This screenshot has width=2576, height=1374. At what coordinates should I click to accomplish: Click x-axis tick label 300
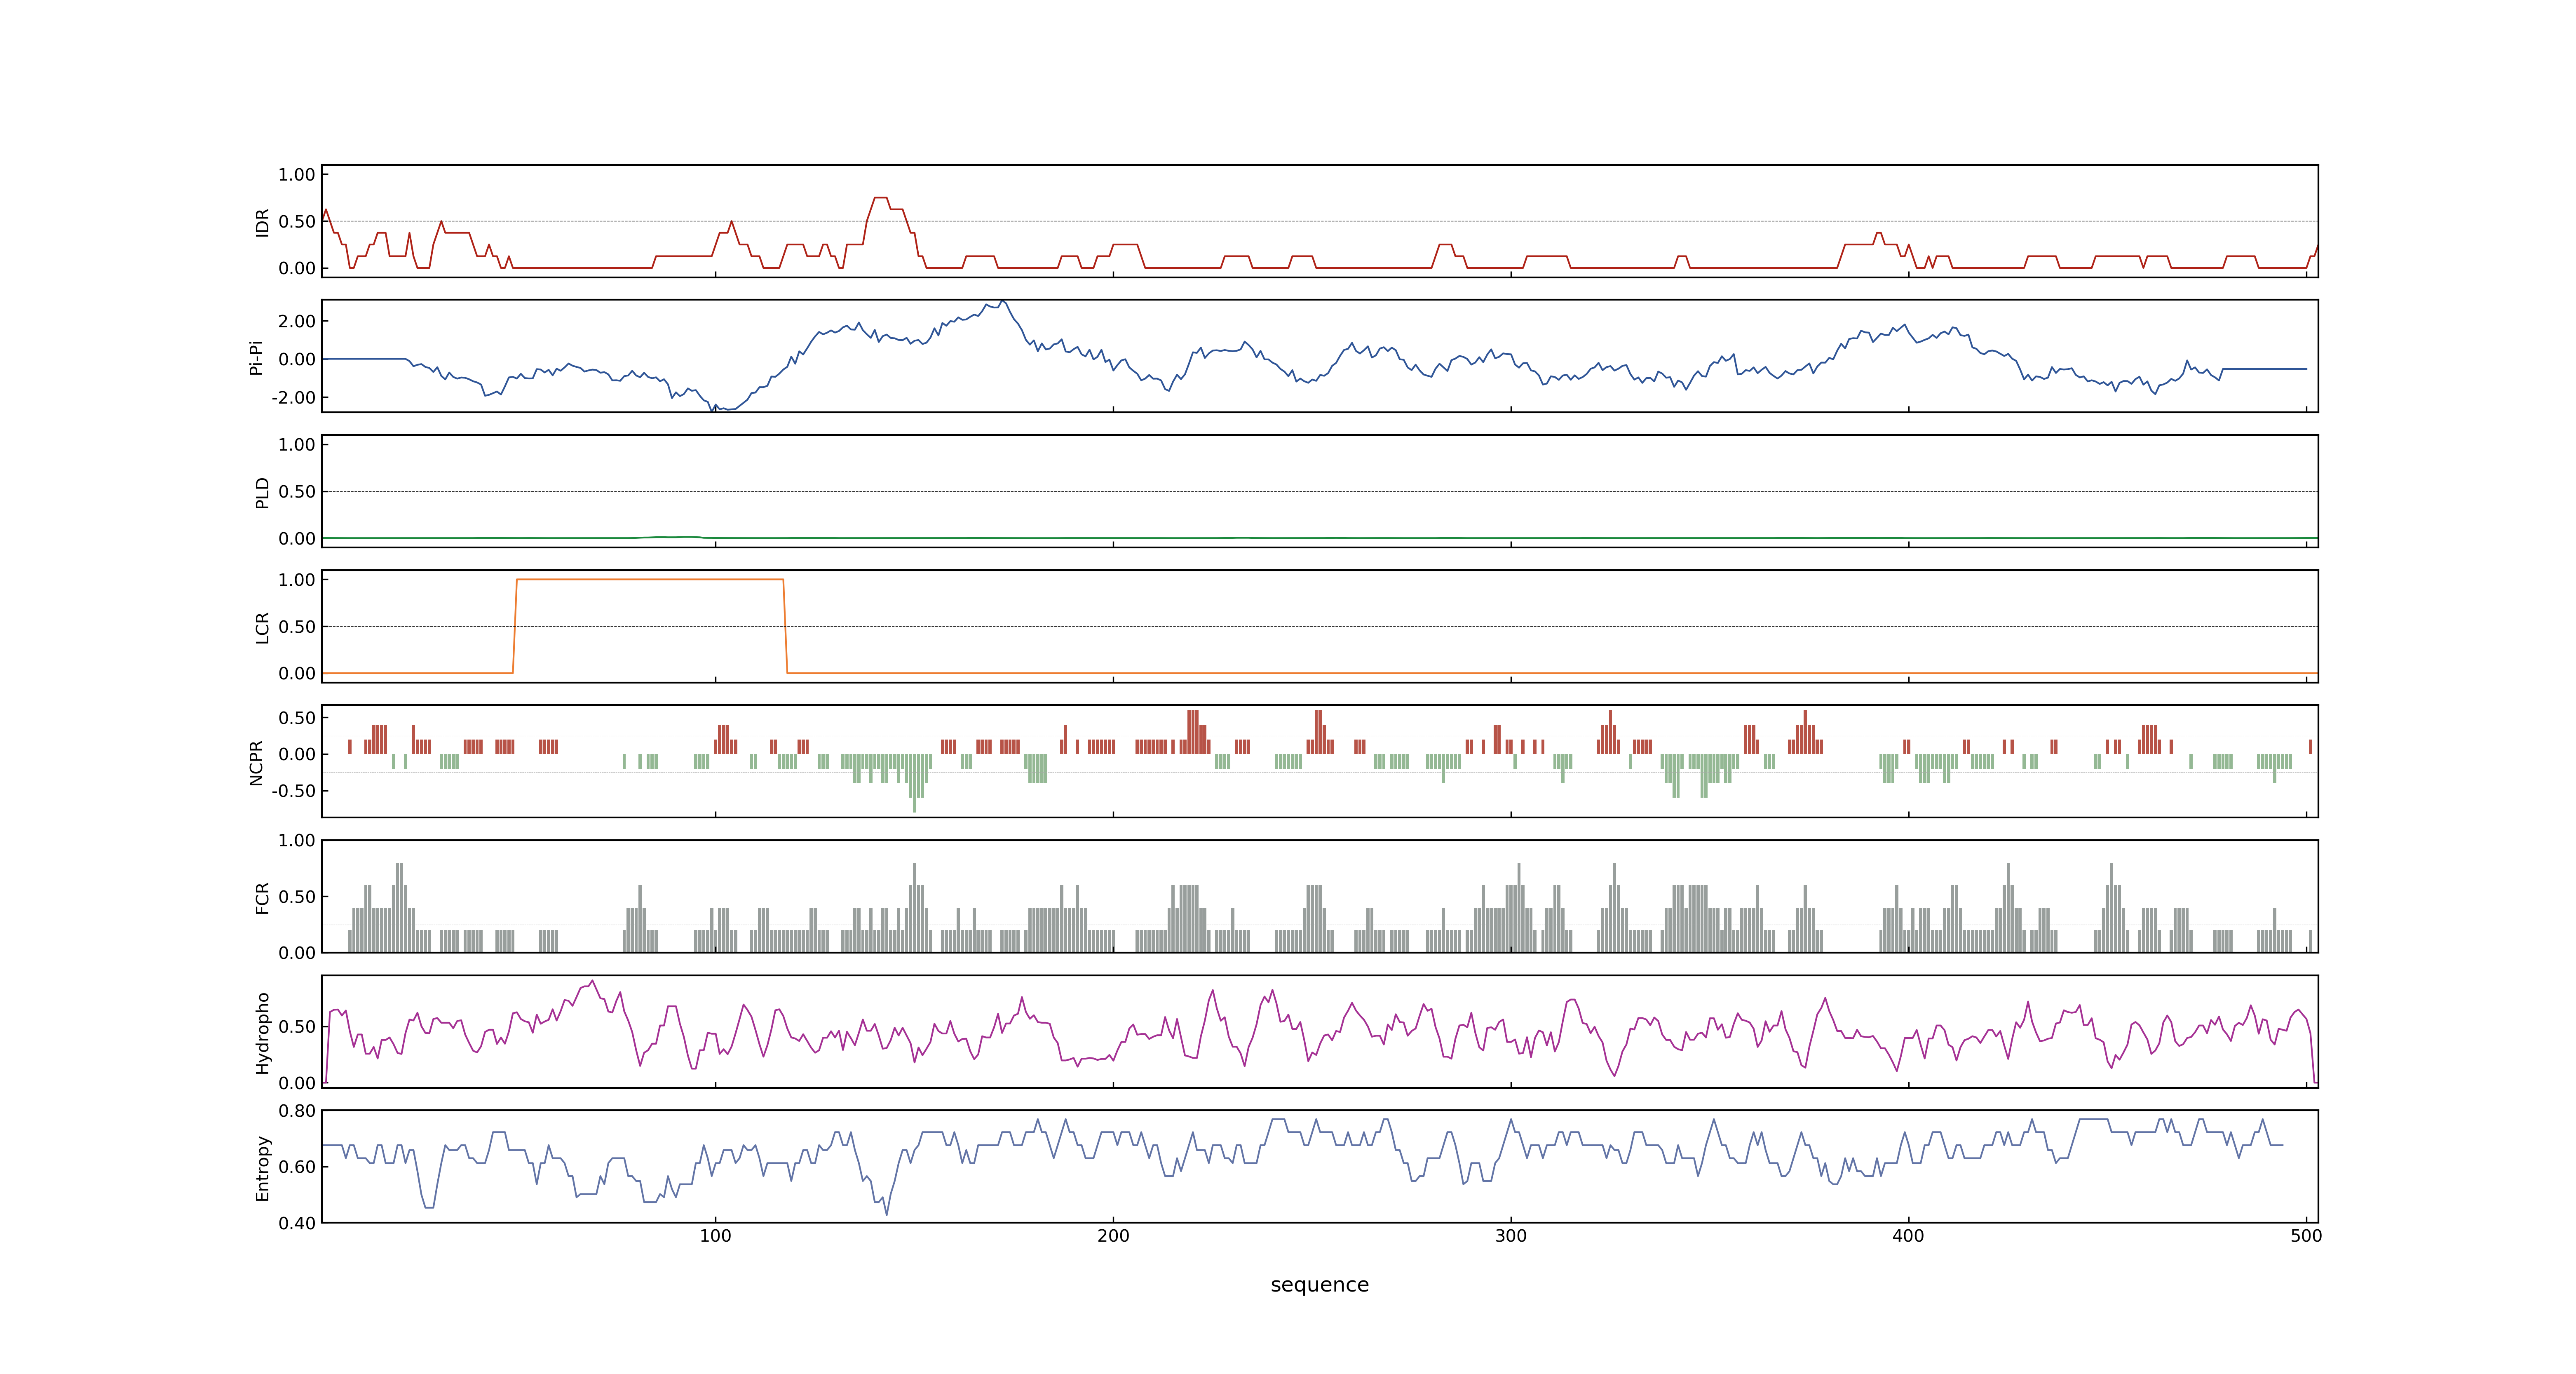pyautogui.click(x=1510, y=1236)
